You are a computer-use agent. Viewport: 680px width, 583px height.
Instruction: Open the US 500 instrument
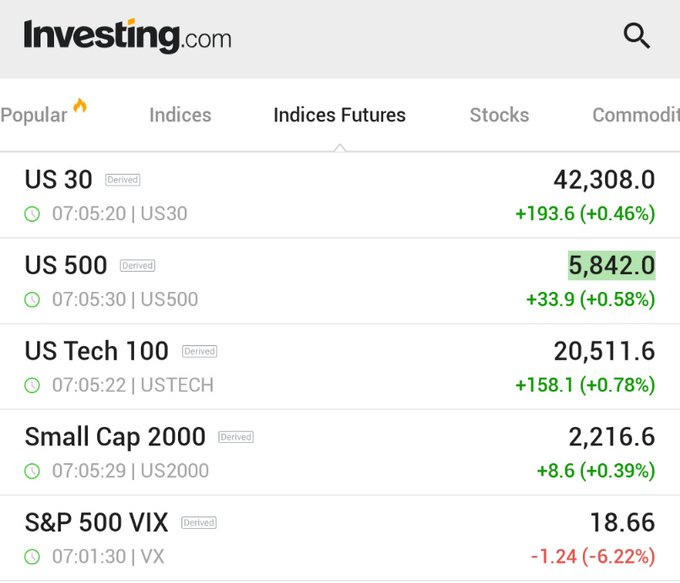(x=340, y=281)
